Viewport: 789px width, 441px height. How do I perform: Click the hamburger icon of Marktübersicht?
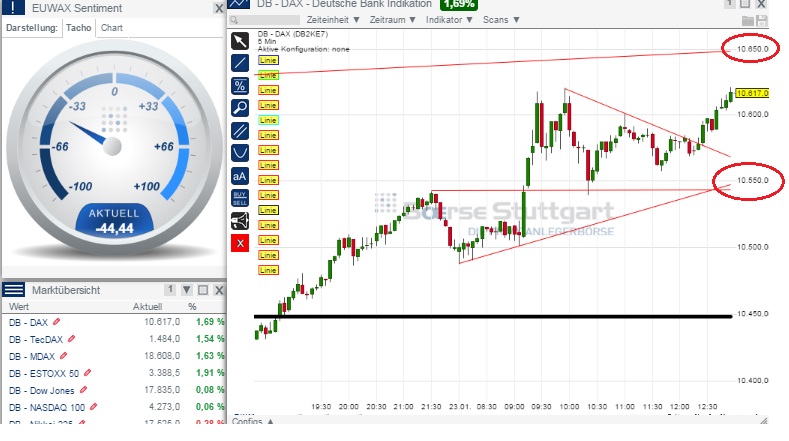click(14, 289)
